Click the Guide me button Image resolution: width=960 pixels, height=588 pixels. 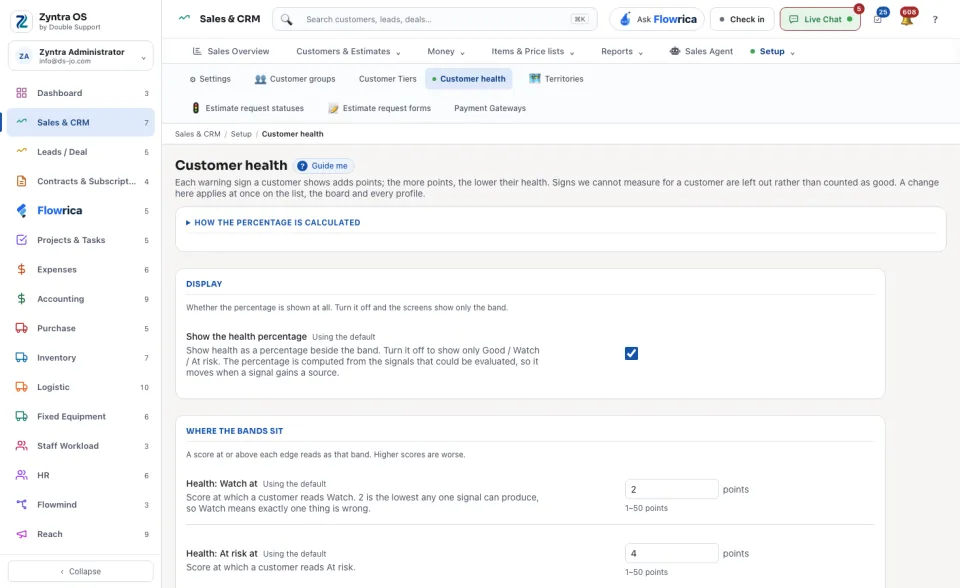[x=324, y=166]
